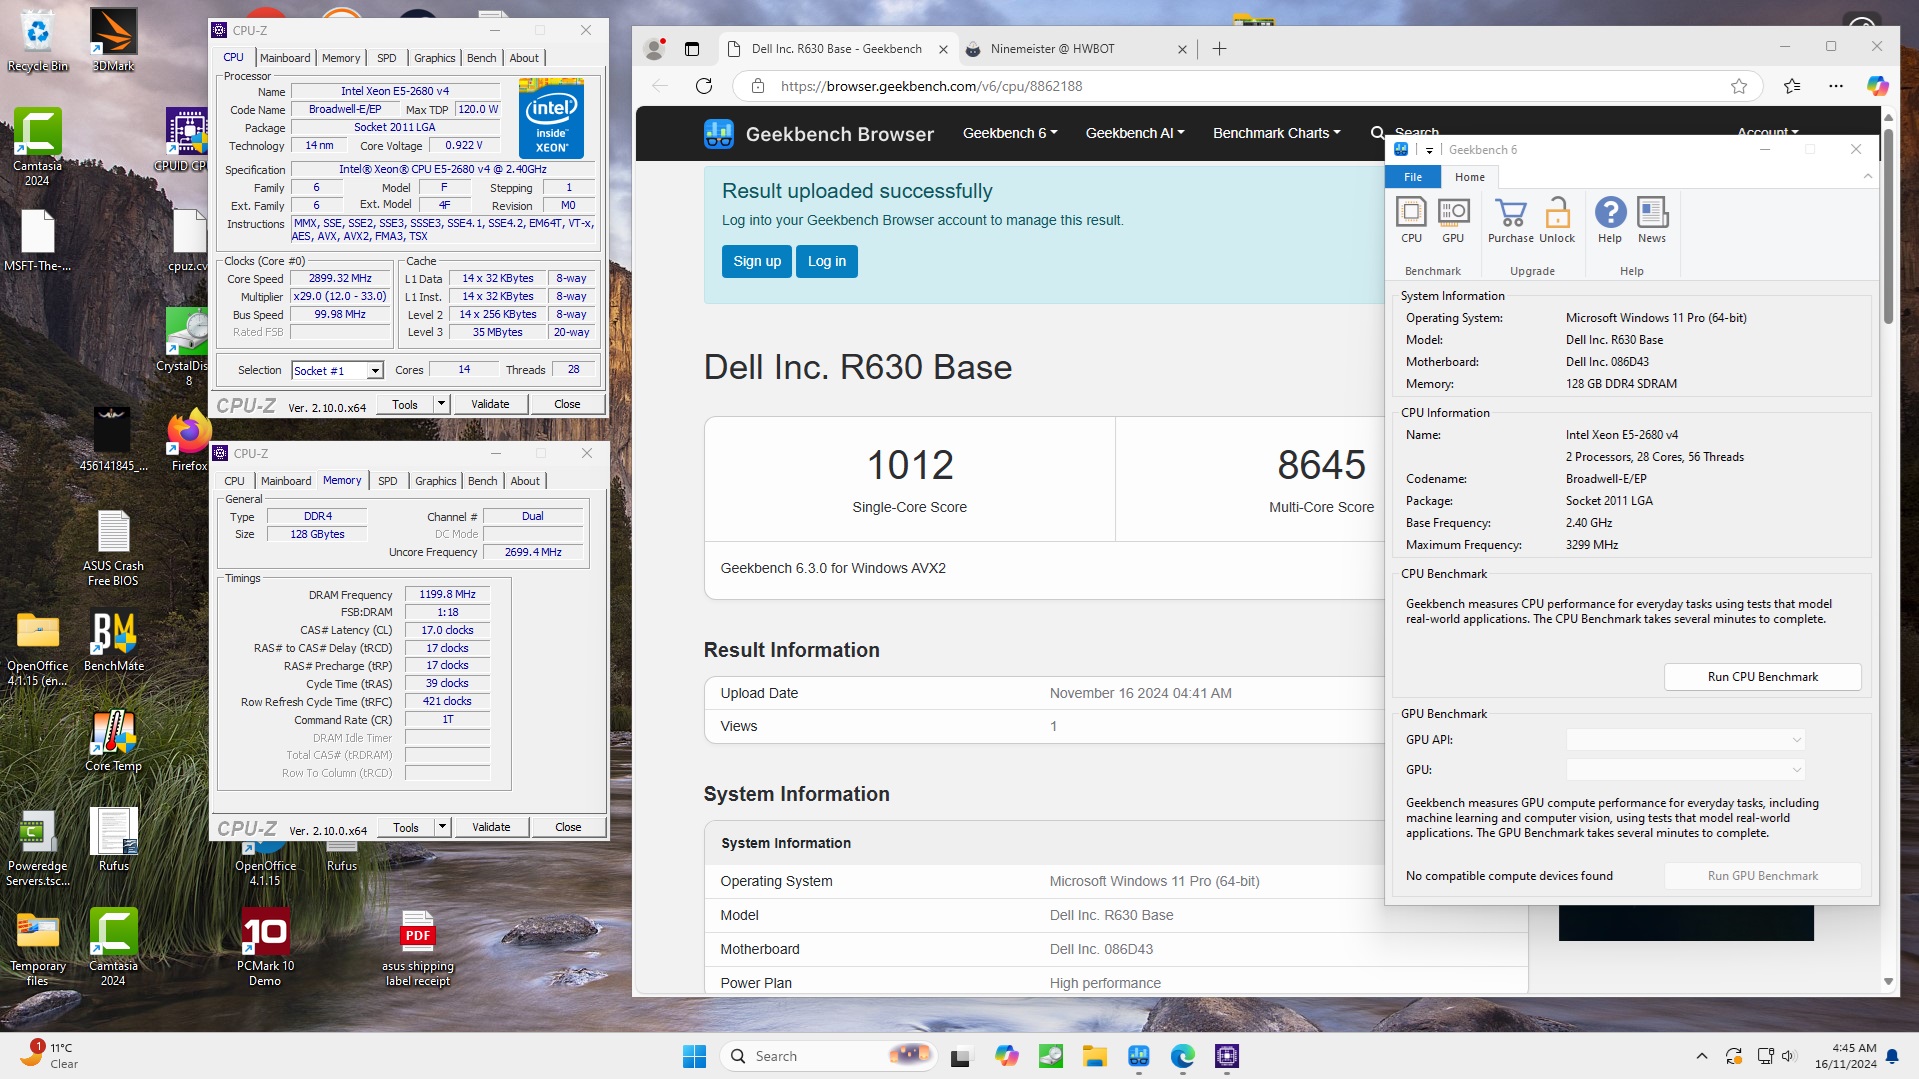Open Copilot icon in Edge toolbar
The height and width of the screenshot is (1079, 1919).
pos(1877,86)
